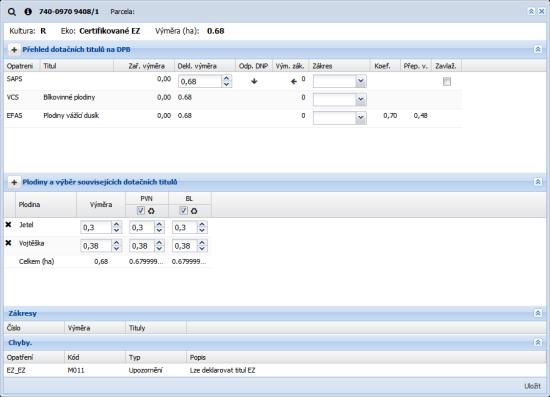Viewport: 550px width, 397px height.
Task: Open the Zákres dropdown in SAPS row
Action: 361,81
